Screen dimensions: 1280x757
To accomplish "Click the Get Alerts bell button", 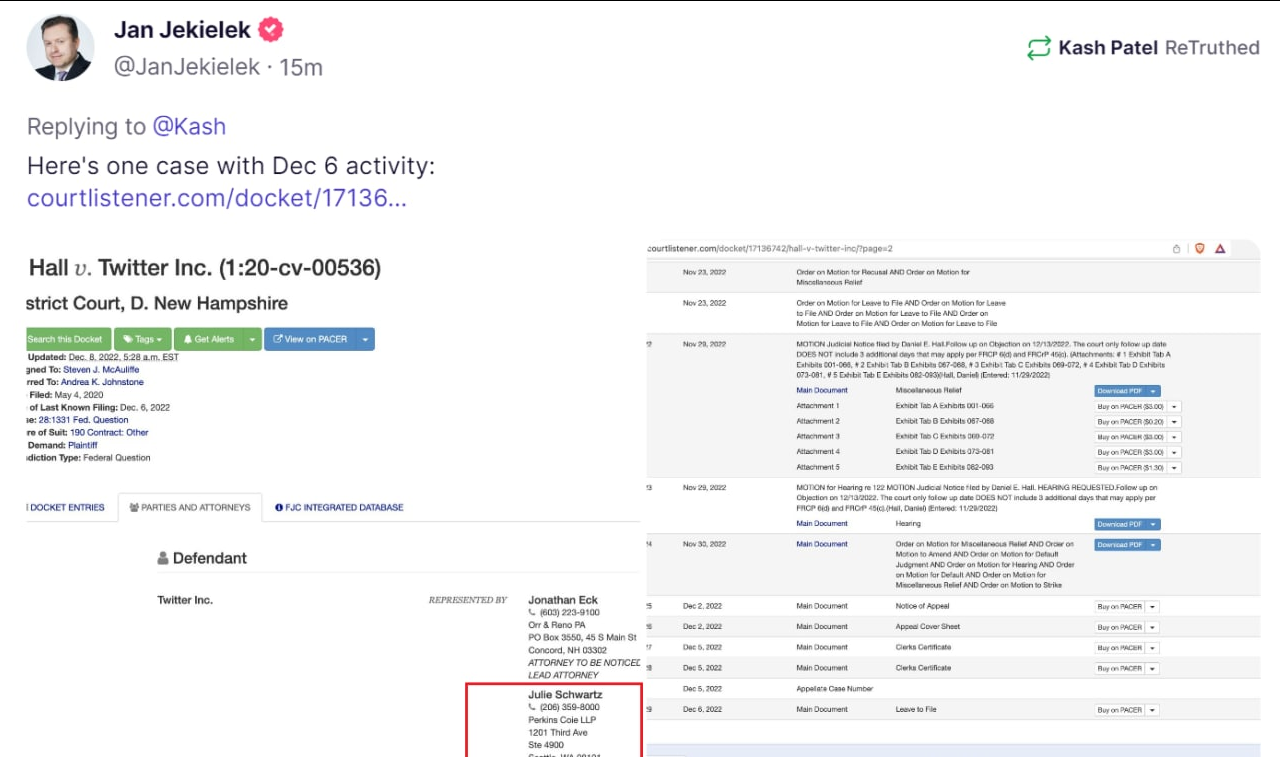I will [x=208, y=339].
